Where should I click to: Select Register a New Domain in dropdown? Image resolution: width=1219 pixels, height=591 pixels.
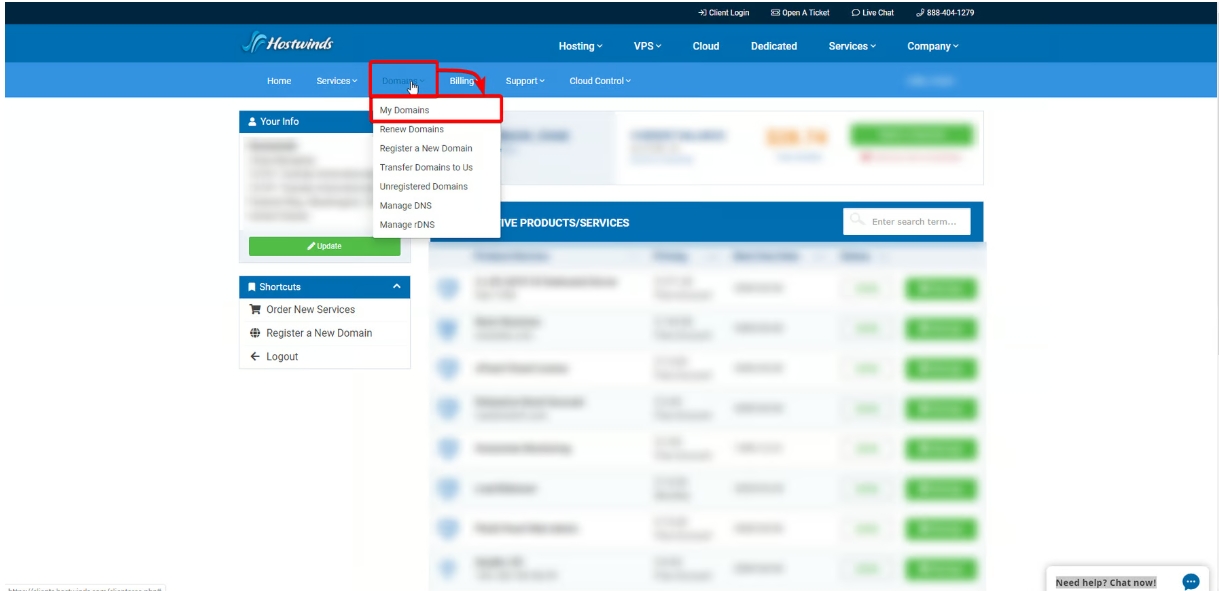point(426,148)
